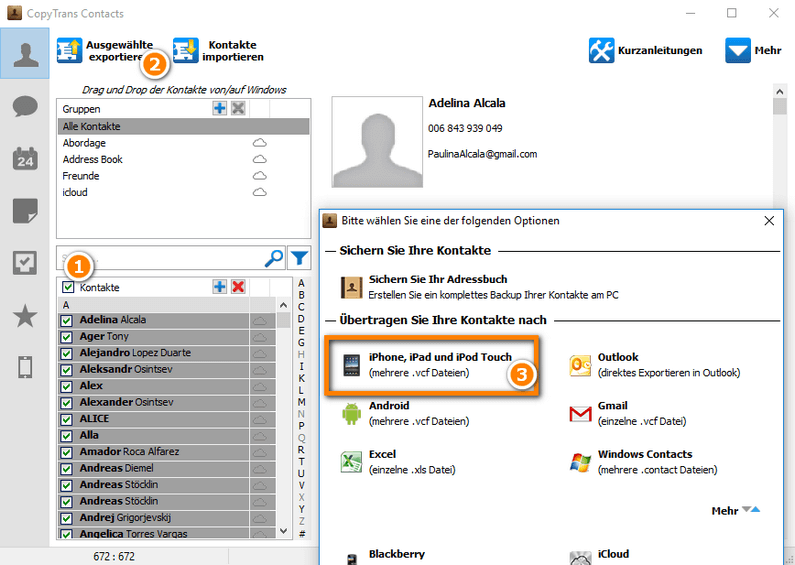The height and width of the screenshot is (565, 795).
Task: Open the contact filter funnel
Action: 299,258
